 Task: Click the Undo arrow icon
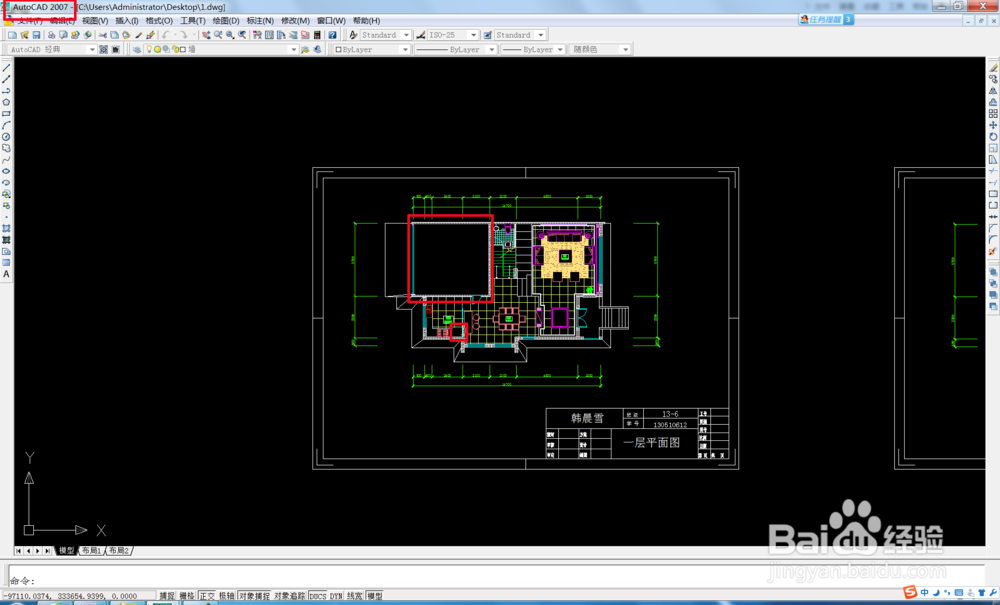(166, 35)
